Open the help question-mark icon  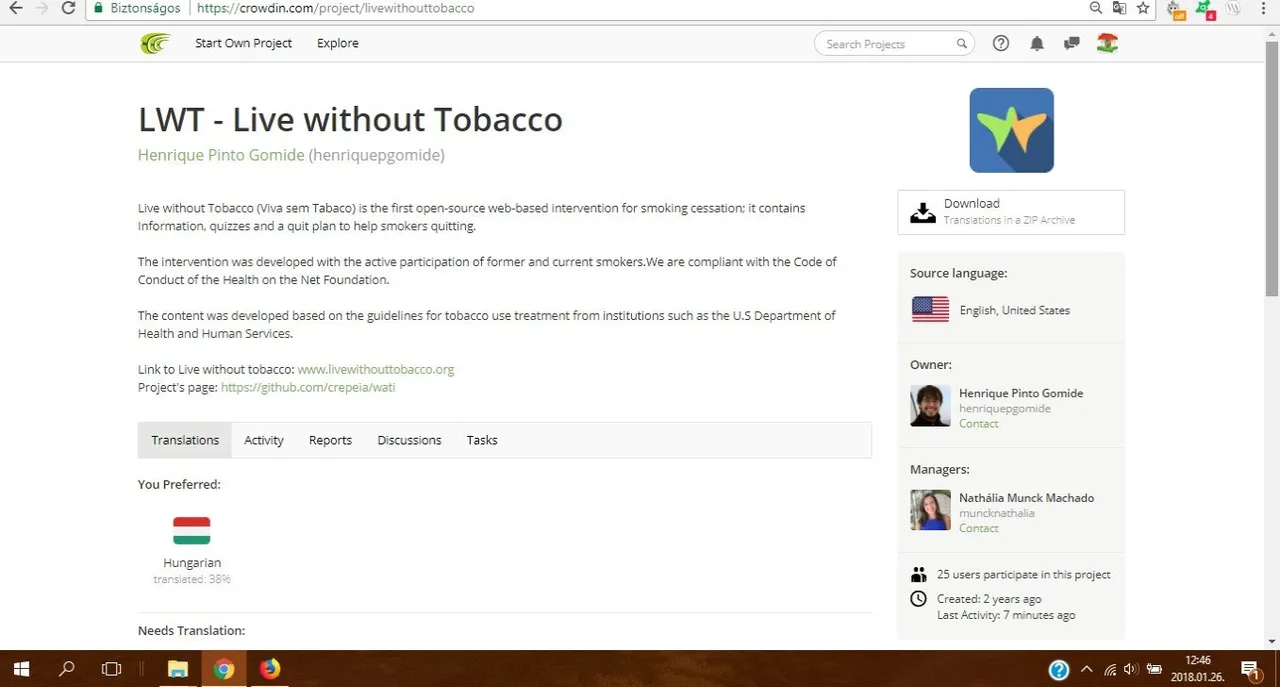[1001, 43]
